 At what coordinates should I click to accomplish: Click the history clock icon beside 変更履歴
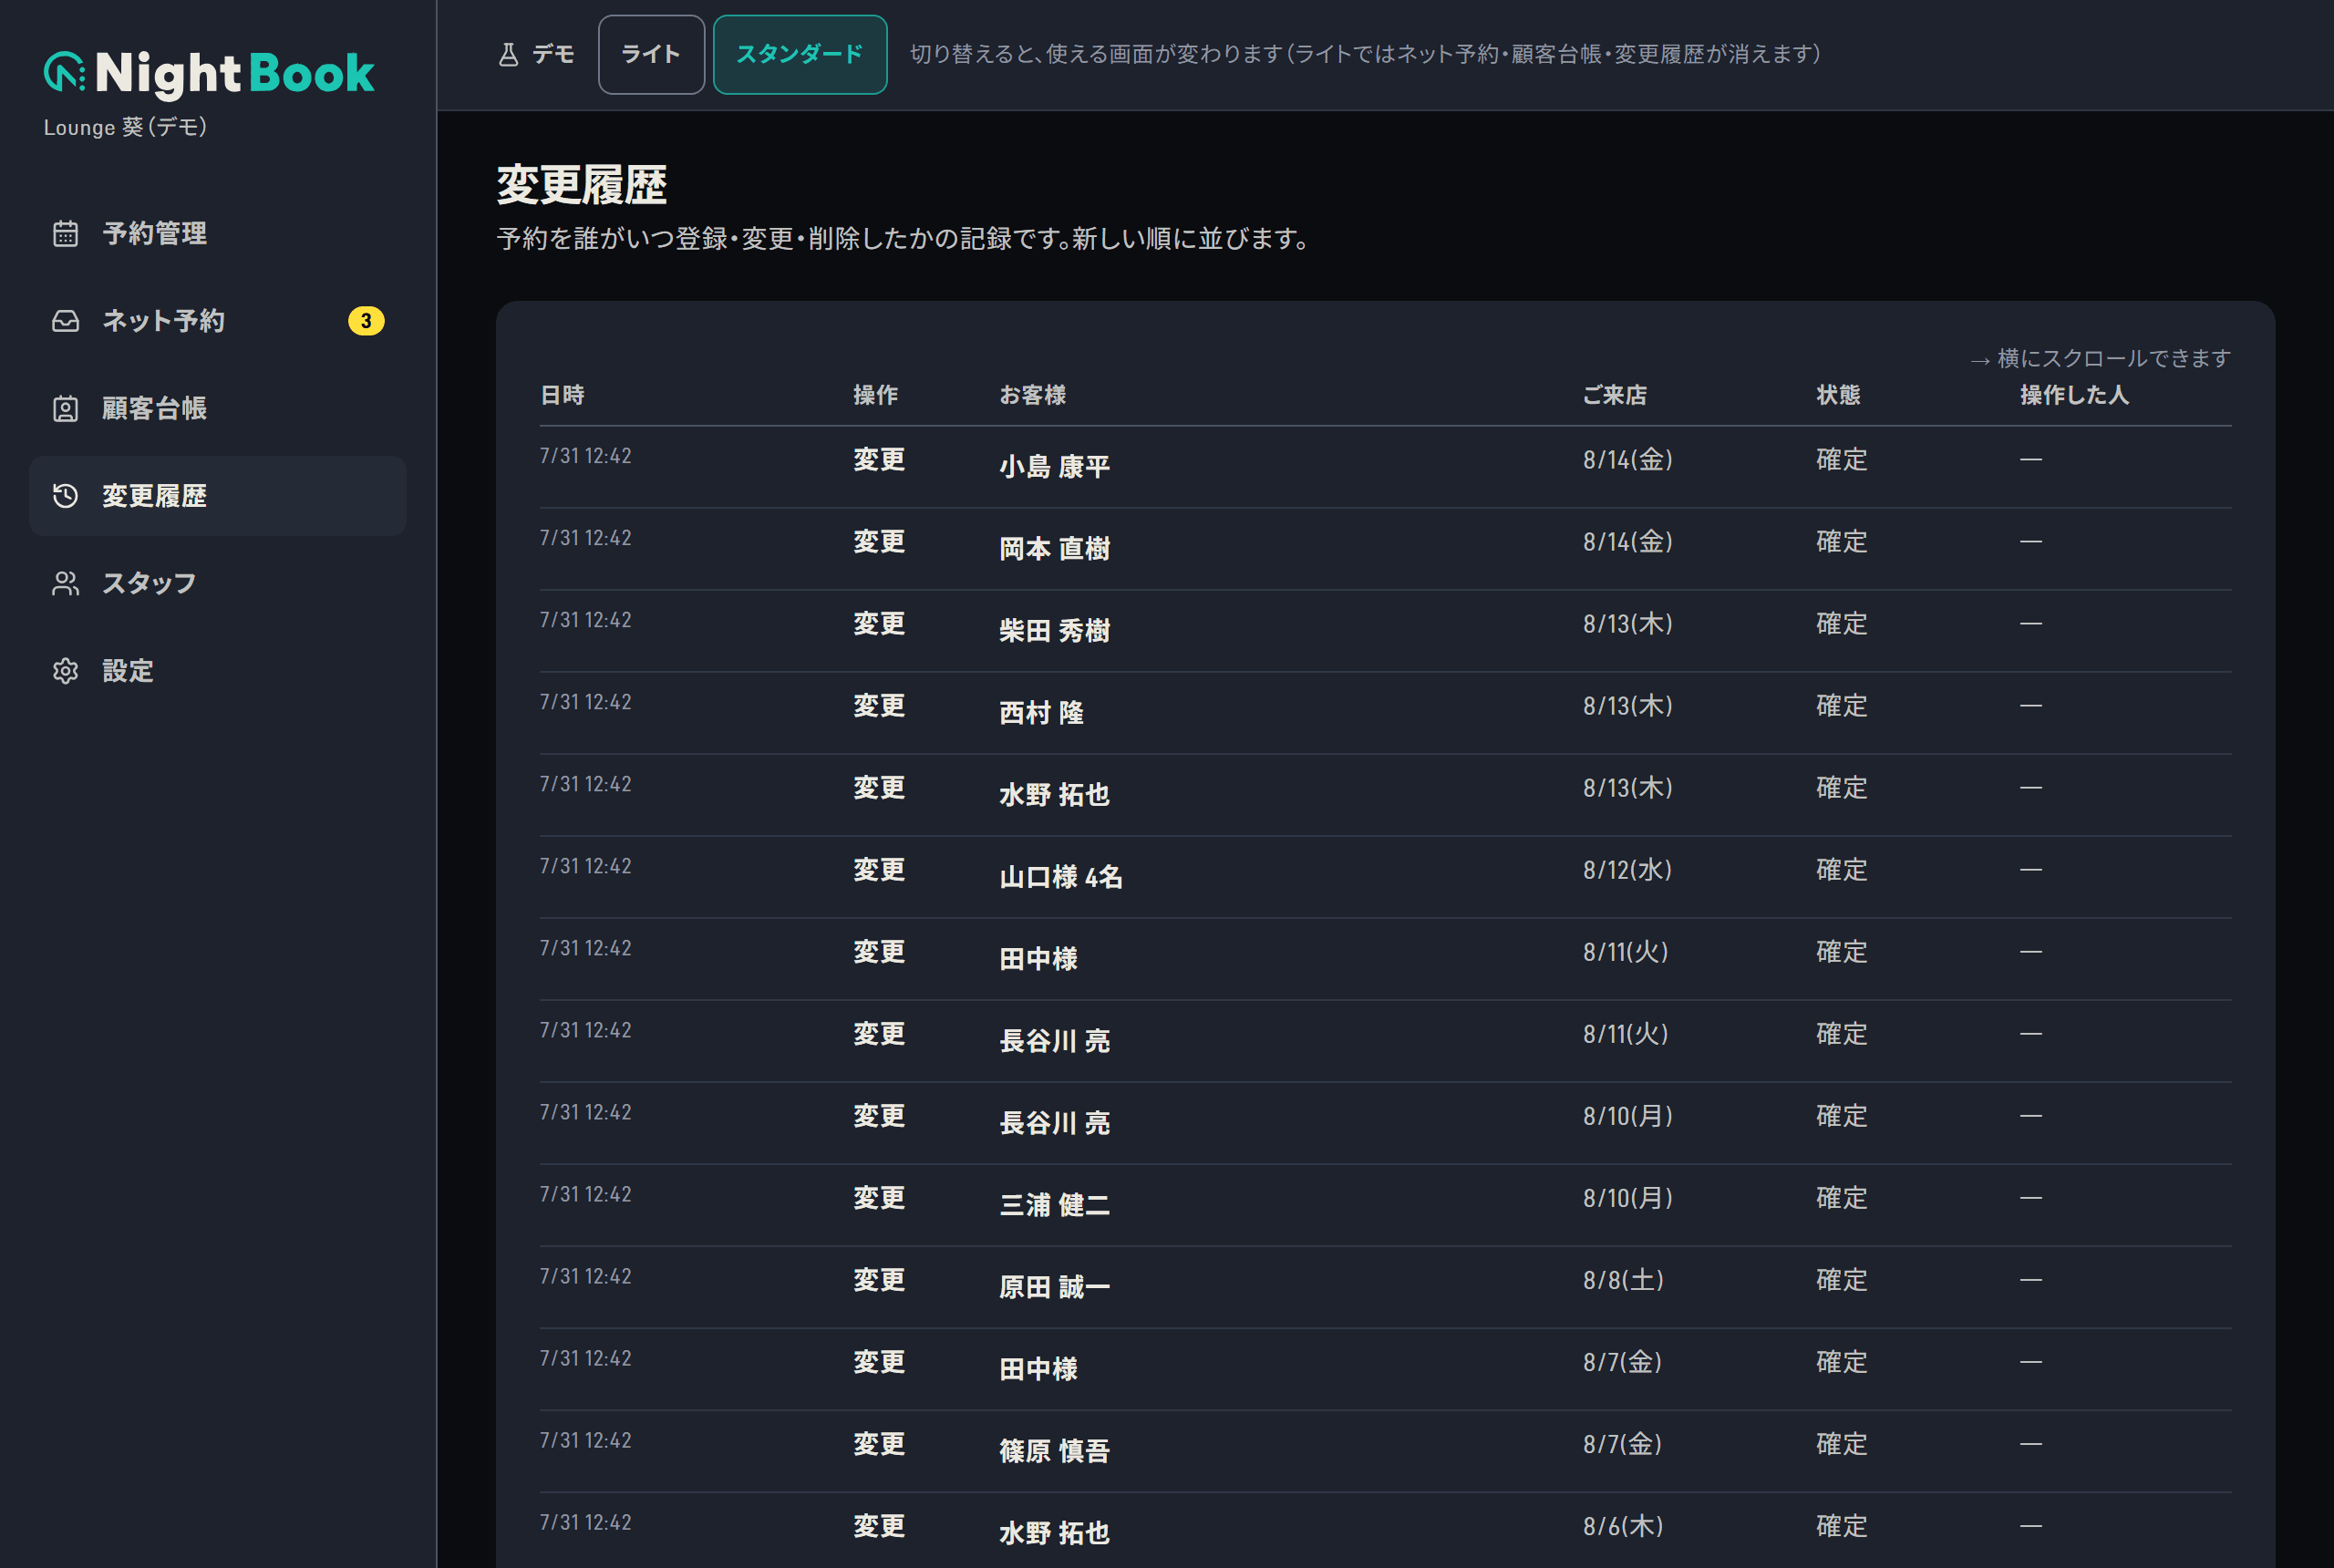(x=65, y=496)
